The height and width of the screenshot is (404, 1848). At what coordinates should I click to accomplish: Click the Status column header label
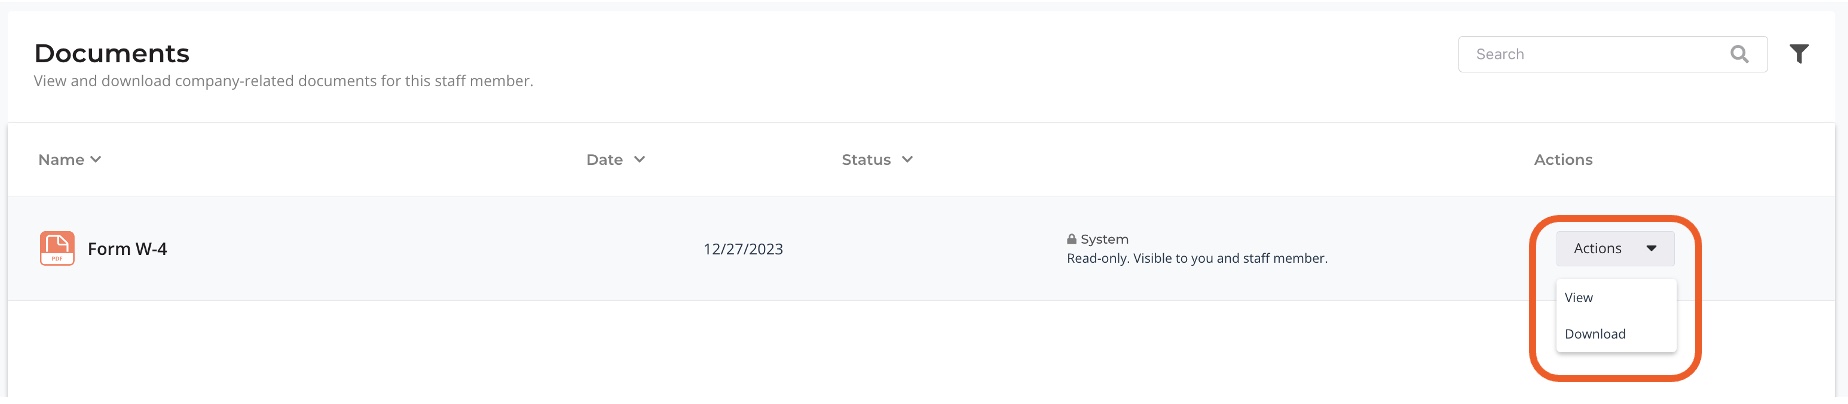(x=866, y=159)
